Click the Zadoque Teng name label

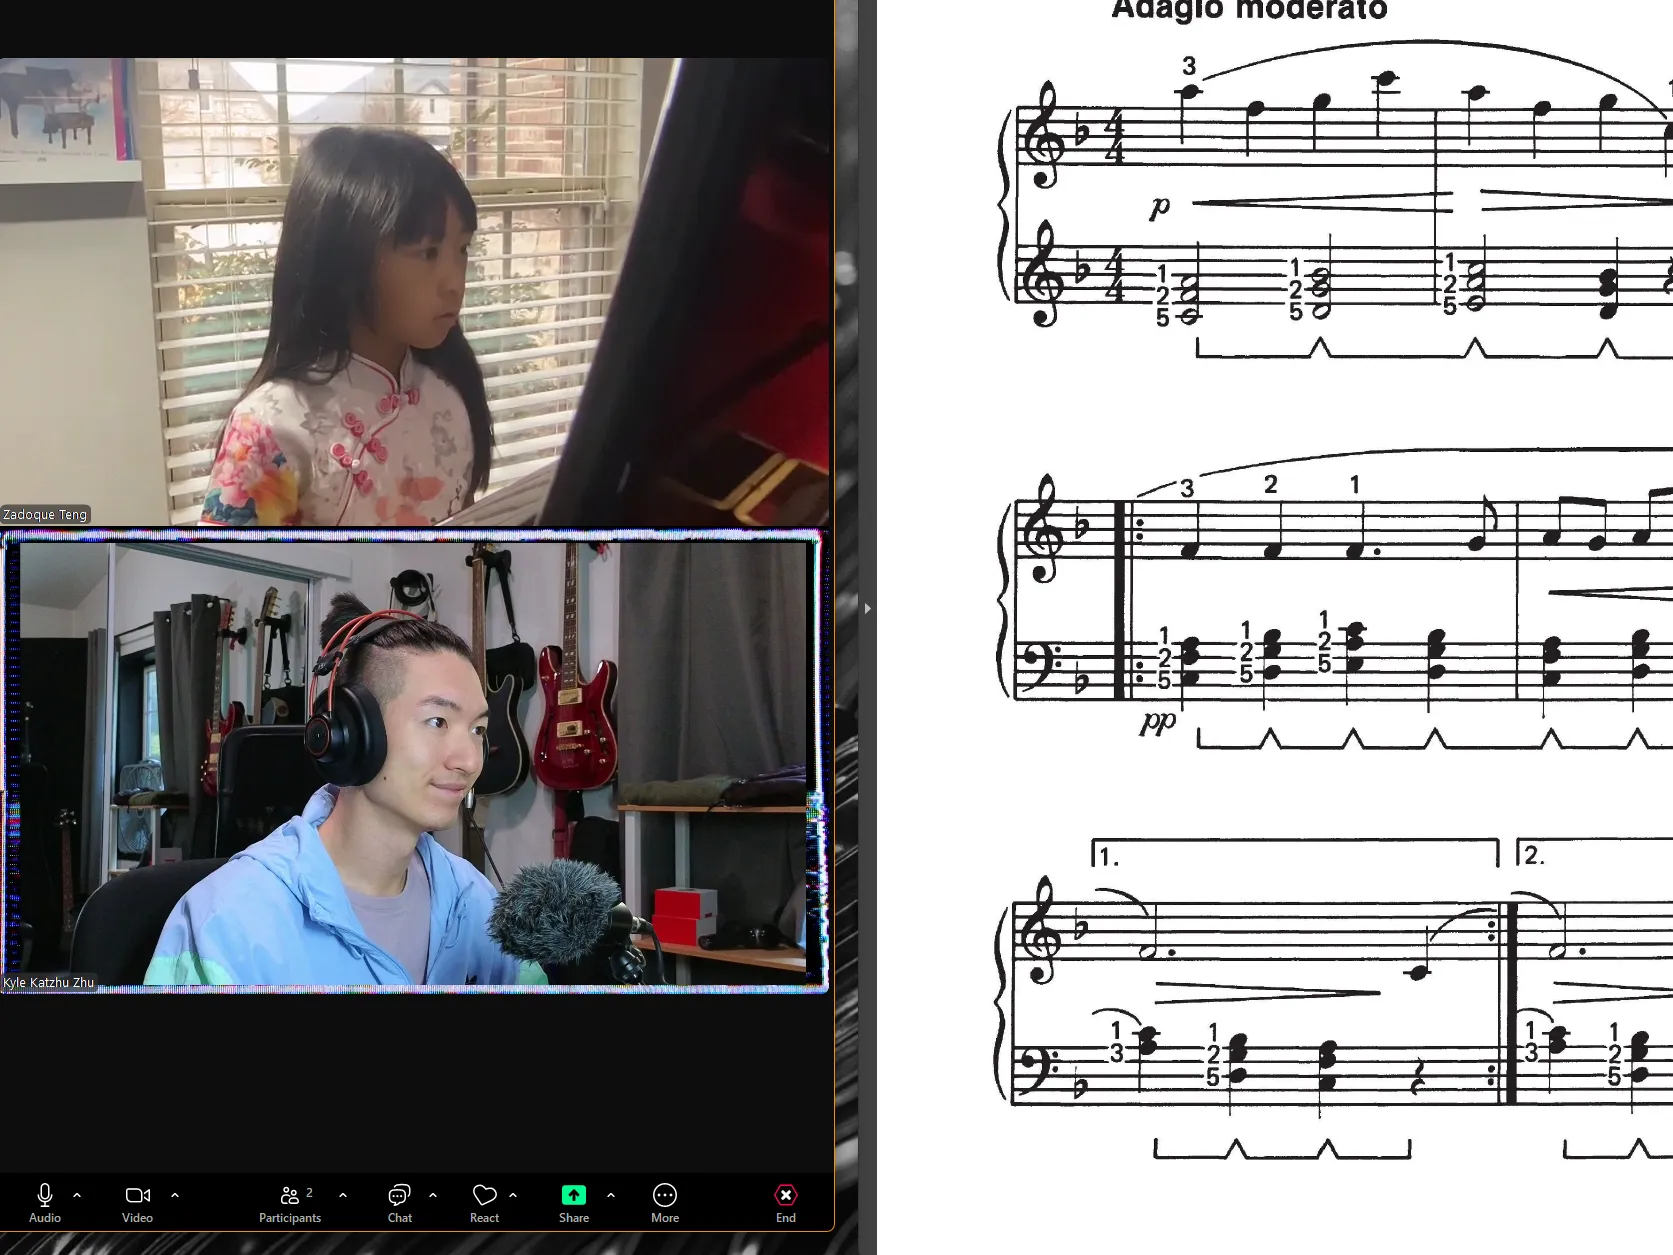click(x=45, y=515)
